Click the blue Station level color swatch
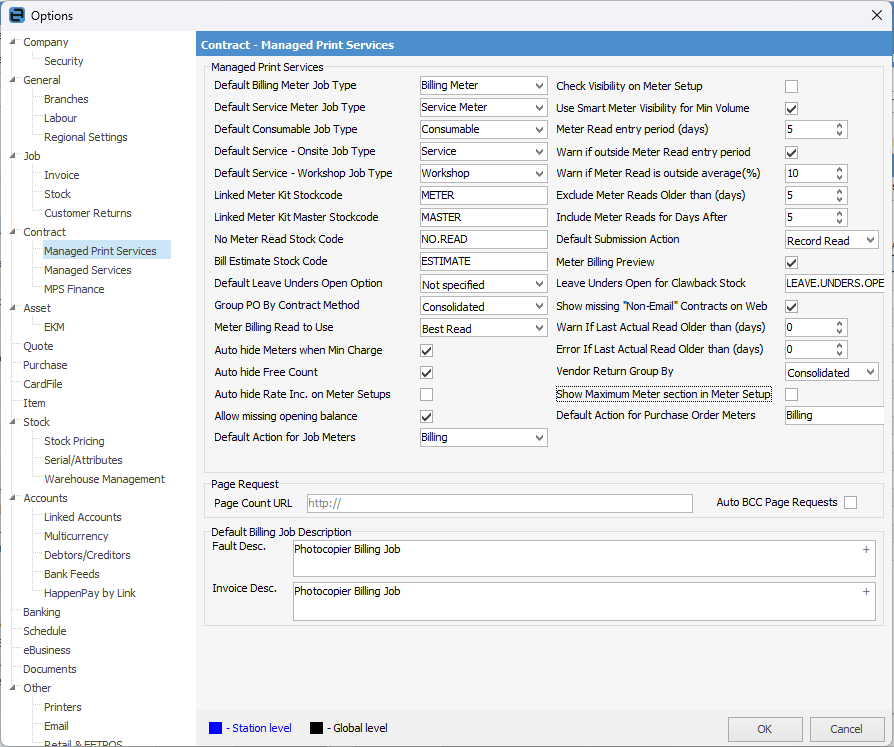 [216, 728]
